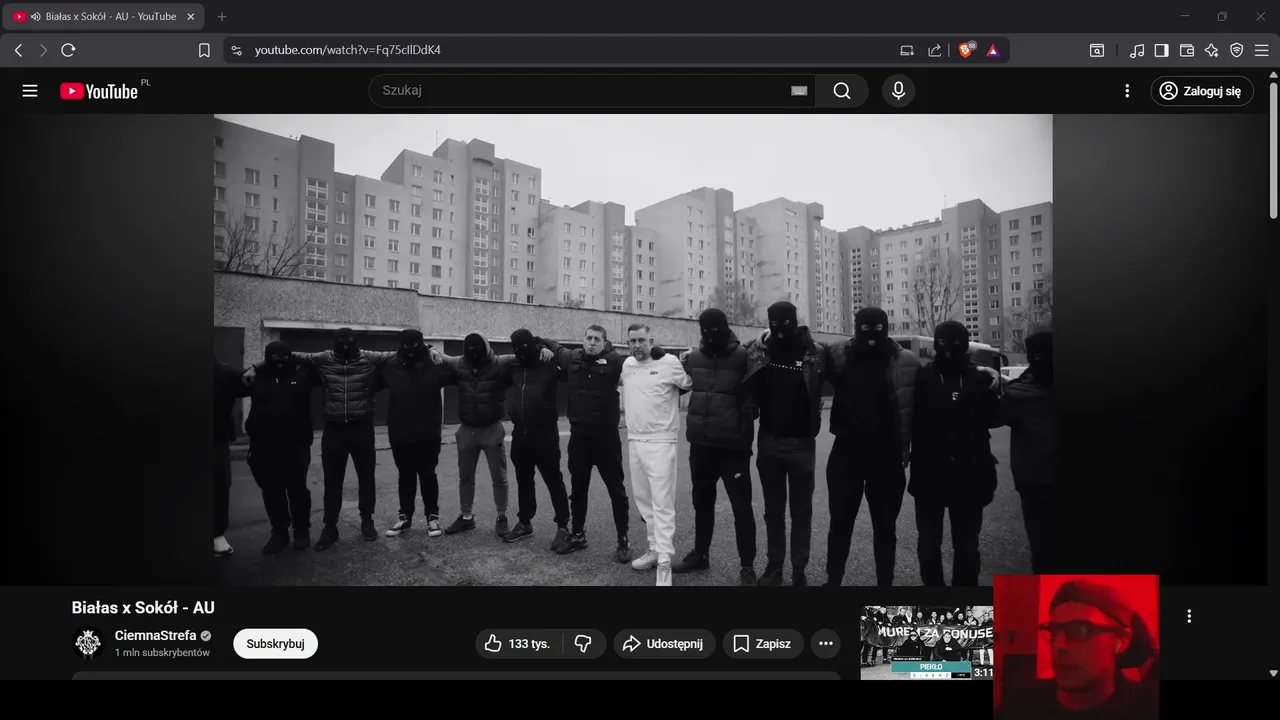
Task: Open the YouTube guide hamburger menu
Action: tap(30, 91)
